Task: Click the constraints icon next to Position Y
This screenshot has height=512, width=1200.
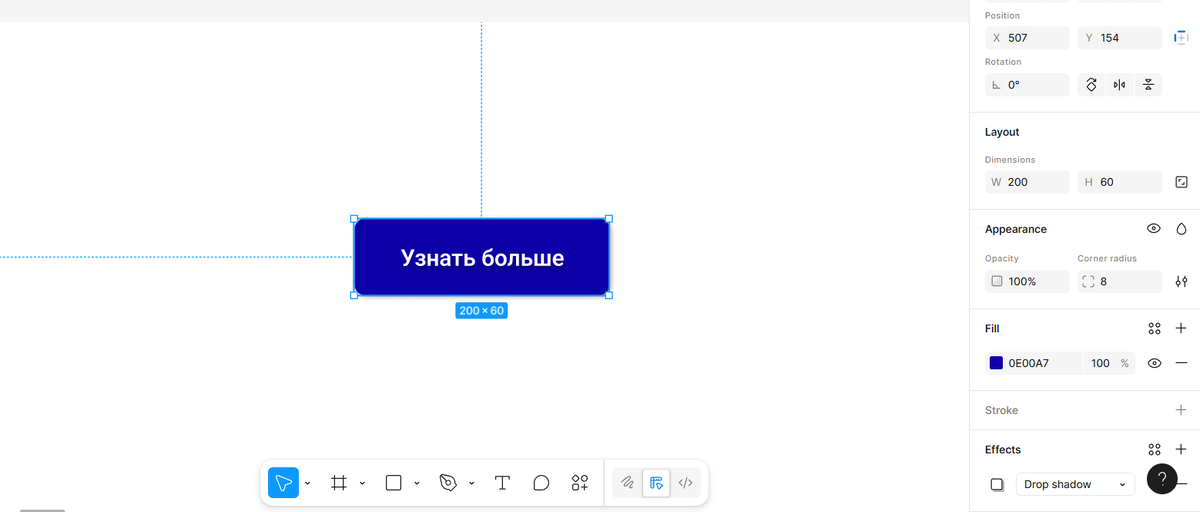Action: 1181,37
